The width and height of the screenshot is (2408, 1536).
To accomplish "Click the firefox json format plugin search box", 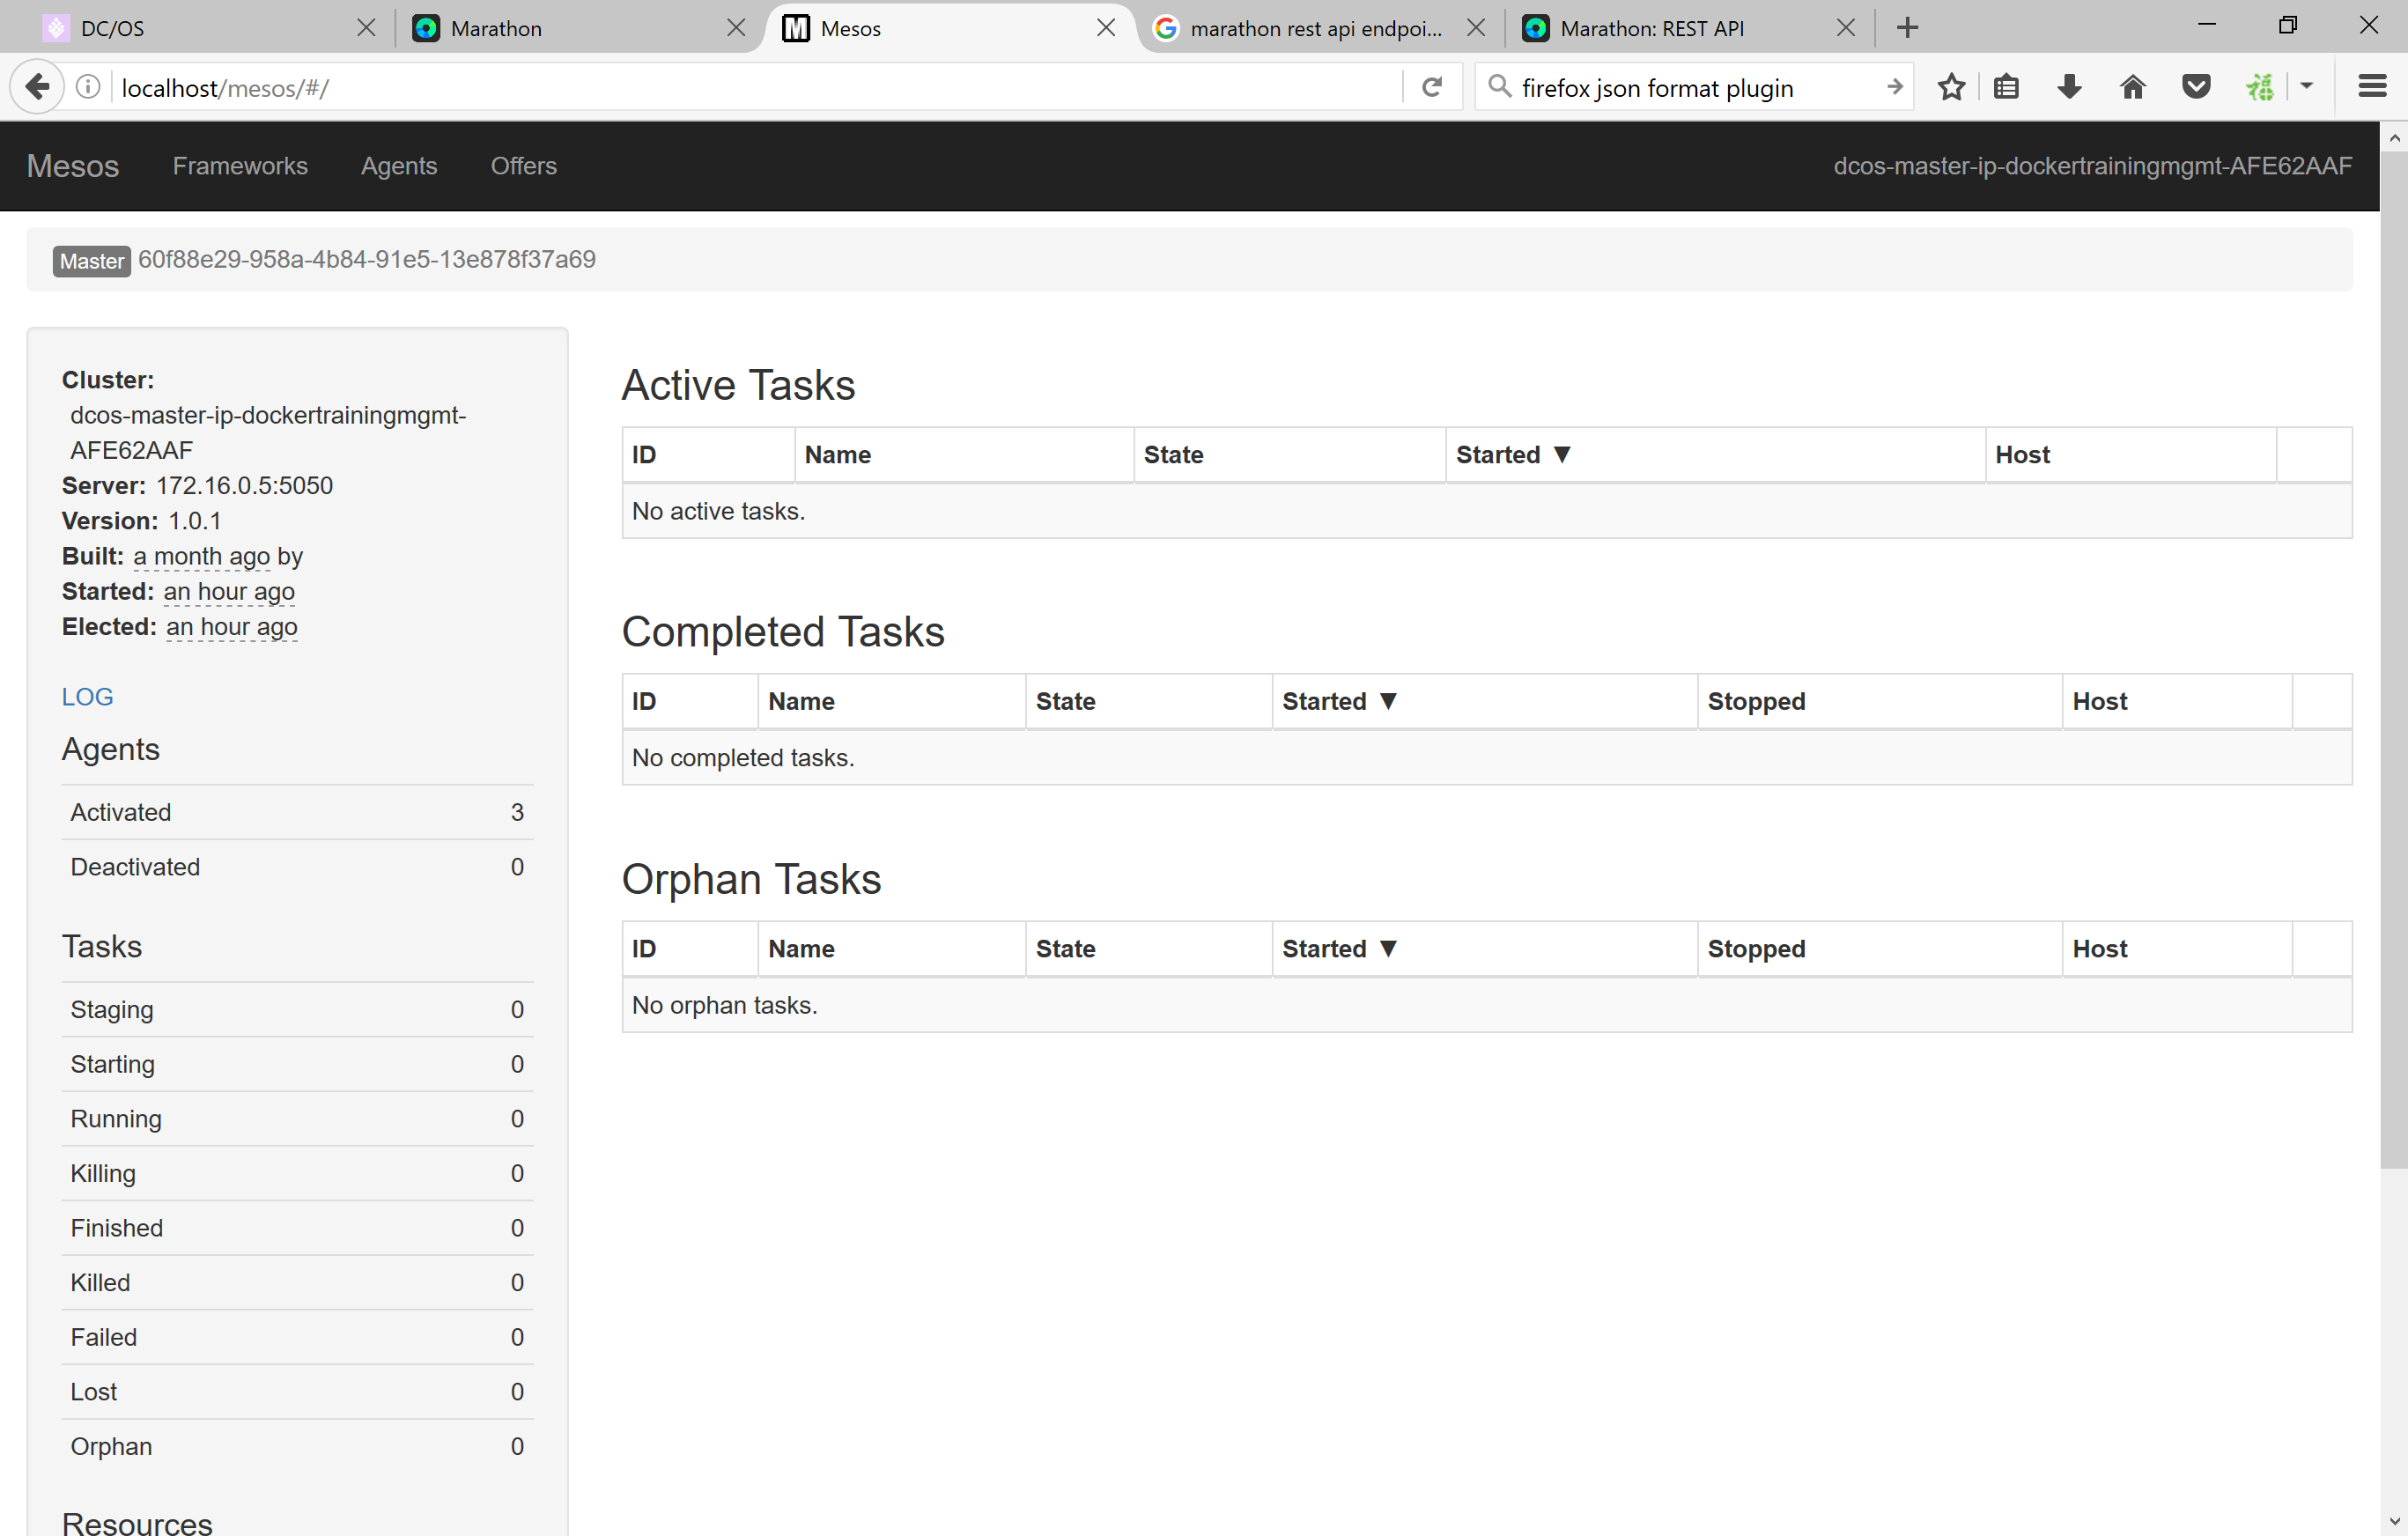I will tap(1695, 88).
